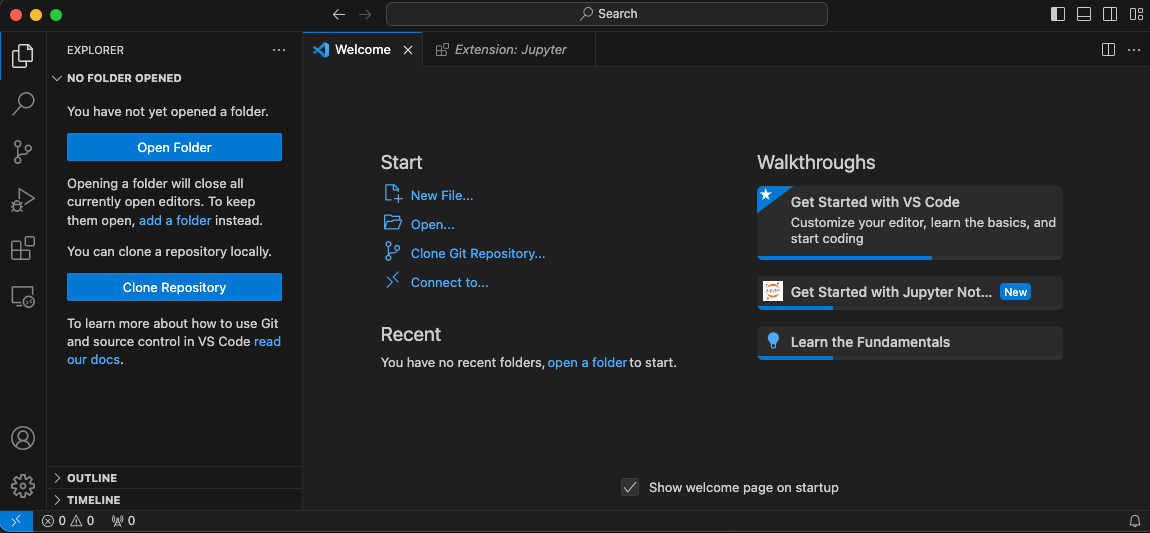Click the Jupyter logo in walkthrough card
Viewport: 1150px width, 533px height.
[x=773, y=291]
